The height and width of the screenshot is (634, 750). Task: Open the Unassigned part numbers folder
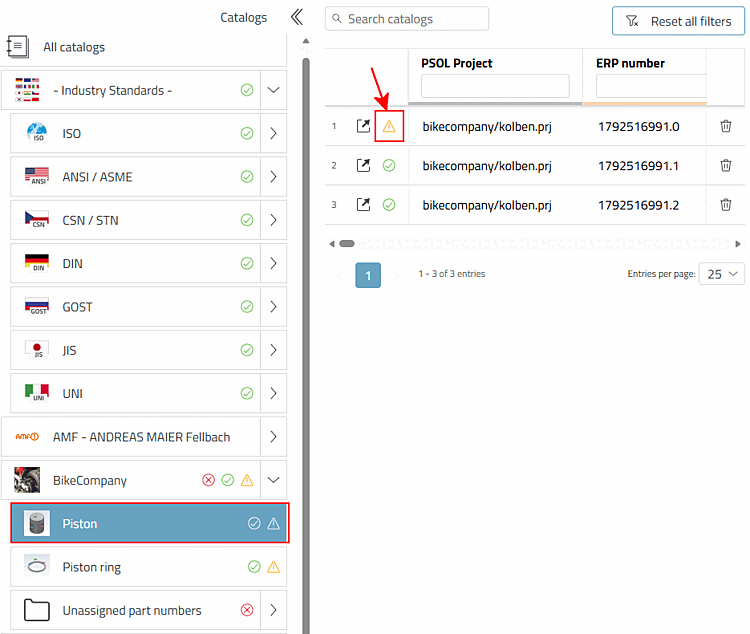click(37, 610)
